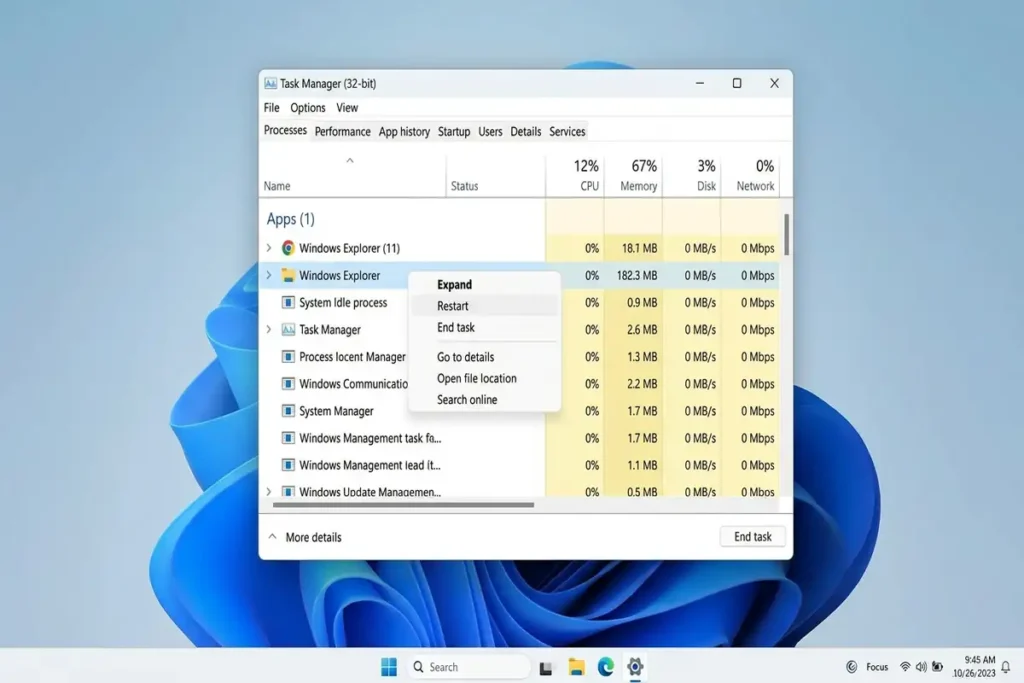Image resolution: width=1024 pixels, height=683 pixels.
Task: Click the 182.3 MB memory value
Action: (x=637, y=276)
